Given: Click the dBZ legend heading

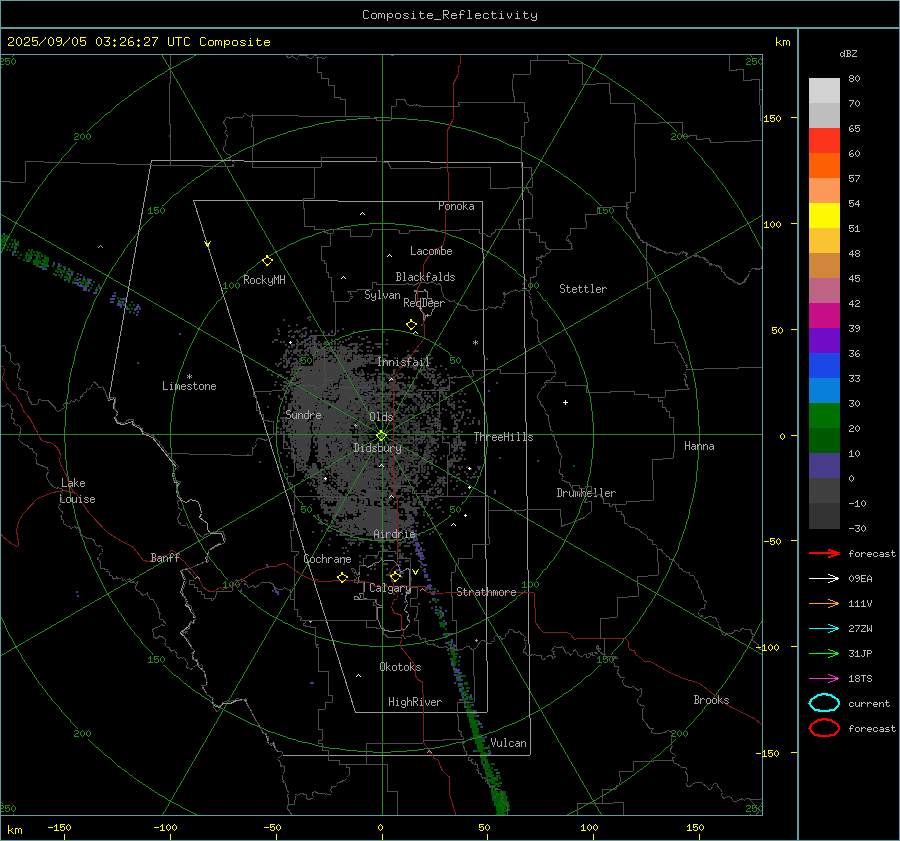Looking at the screenshot, I should coord(848,53).
